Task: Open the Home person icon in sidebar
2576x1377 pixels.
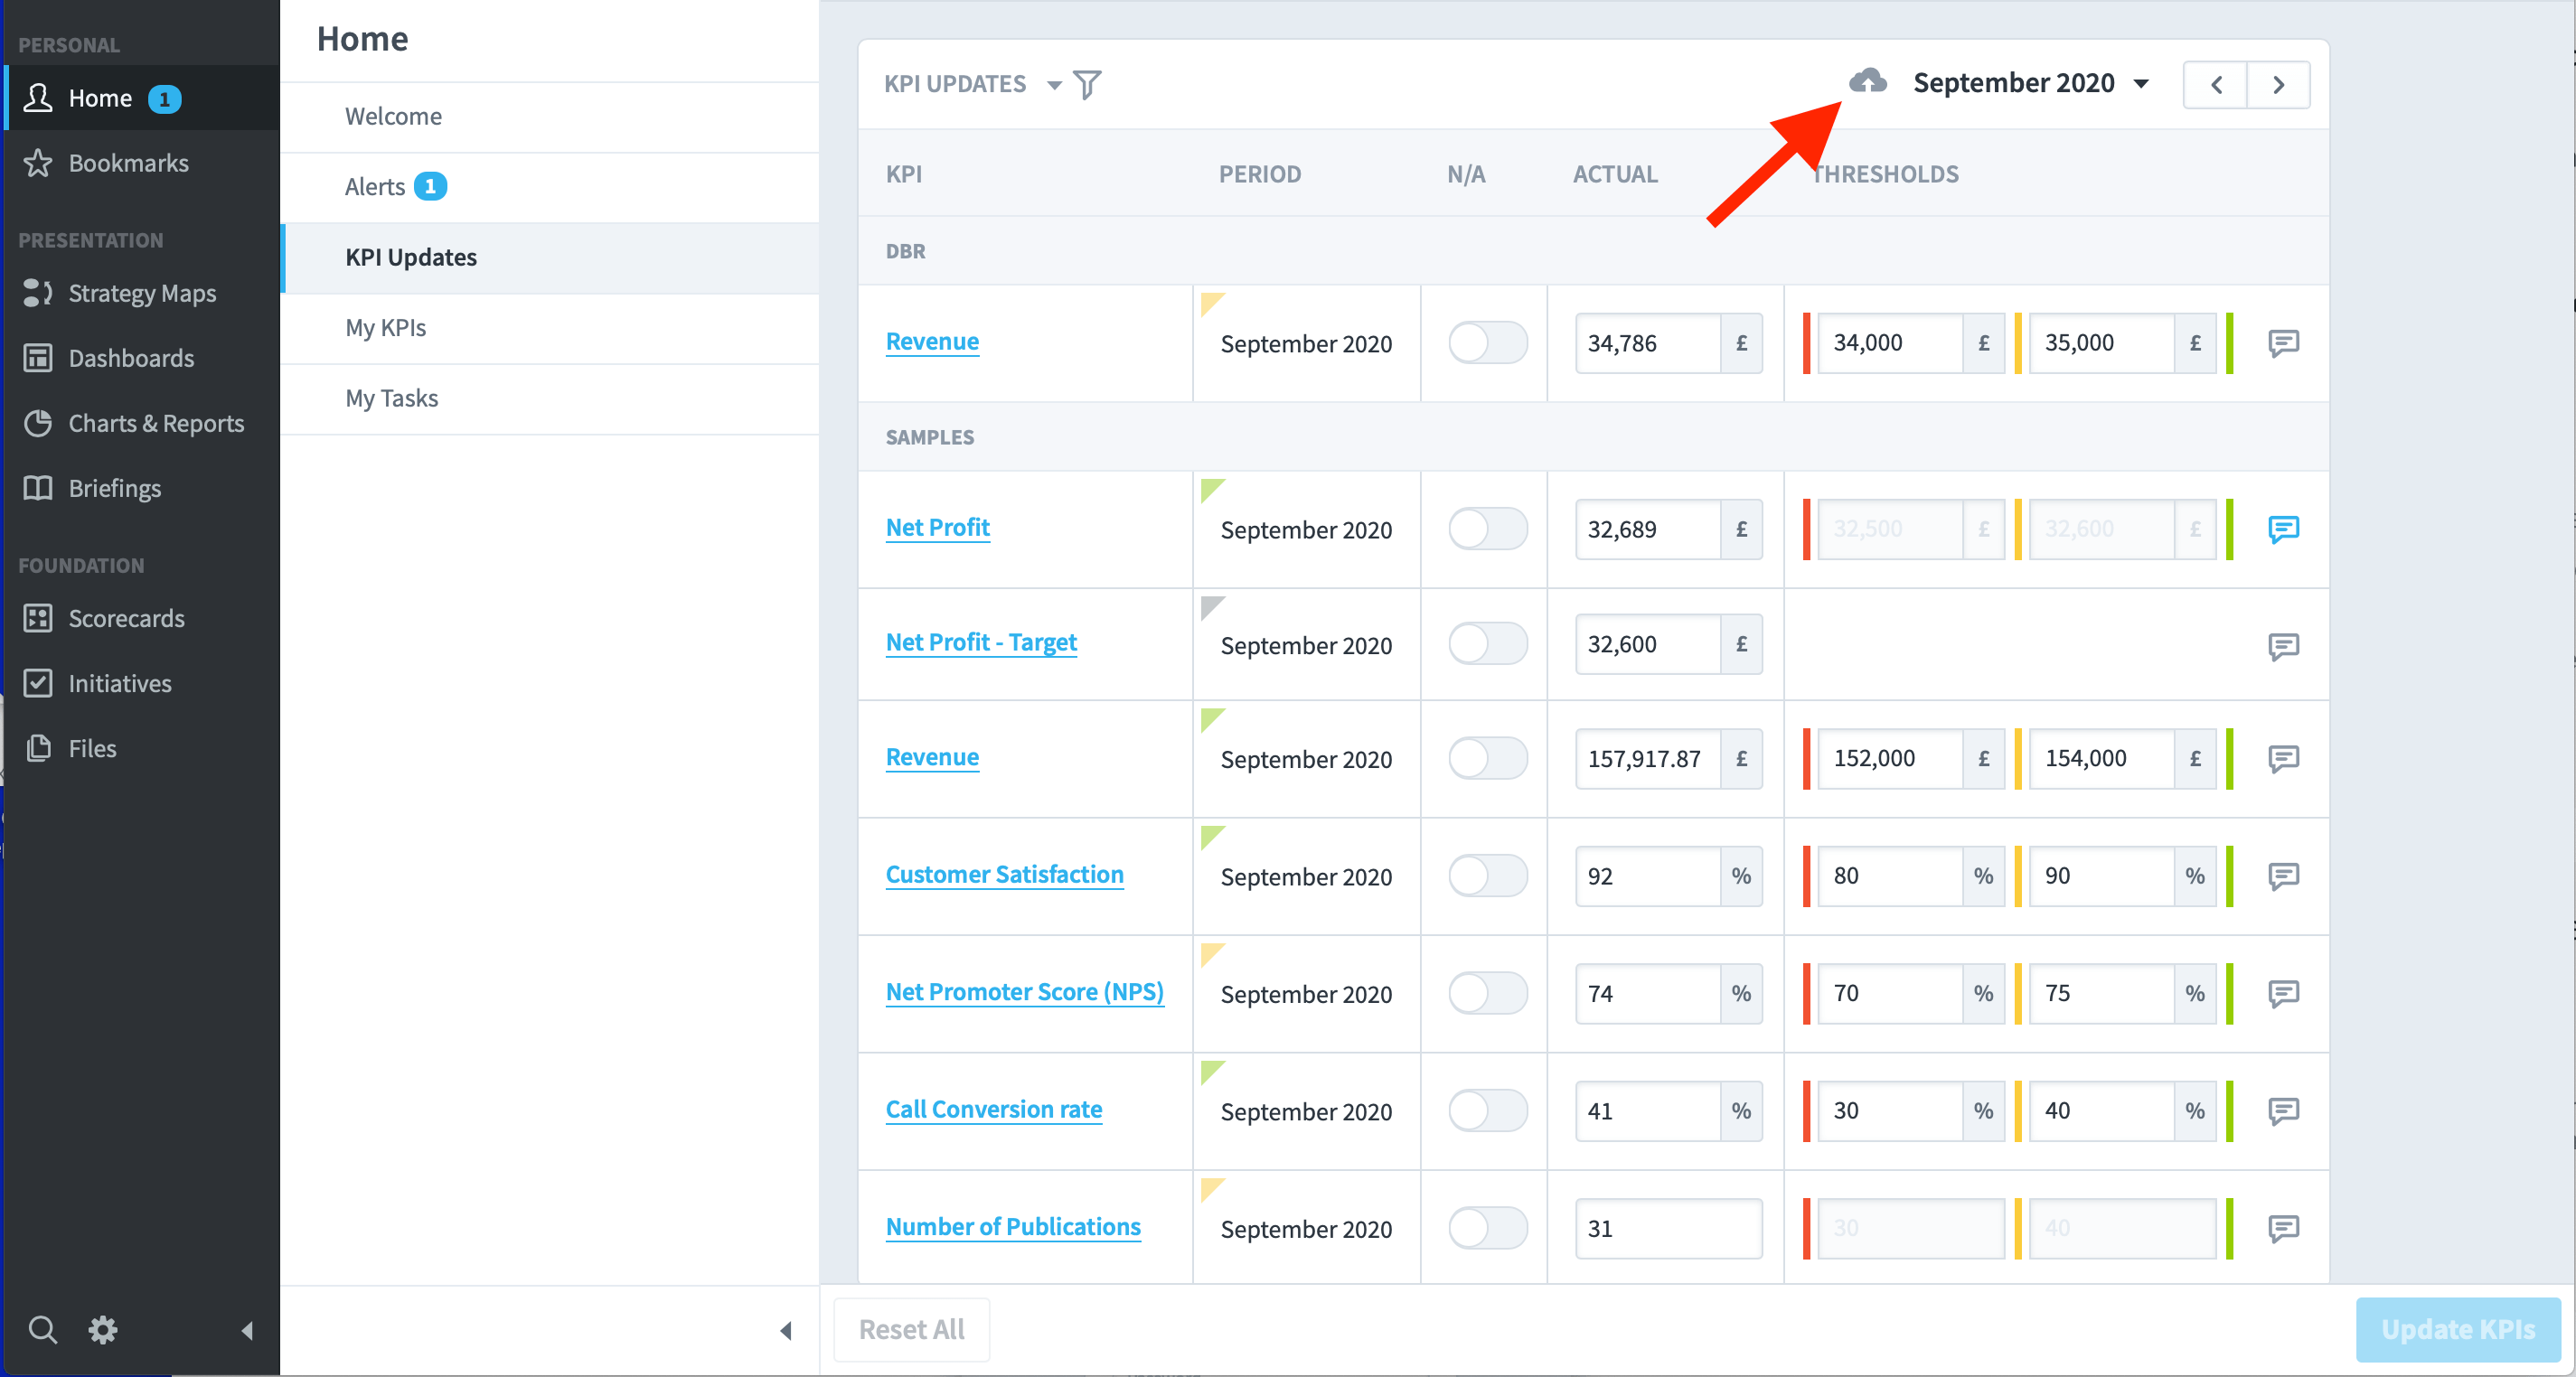Action: tap(38, 98)
